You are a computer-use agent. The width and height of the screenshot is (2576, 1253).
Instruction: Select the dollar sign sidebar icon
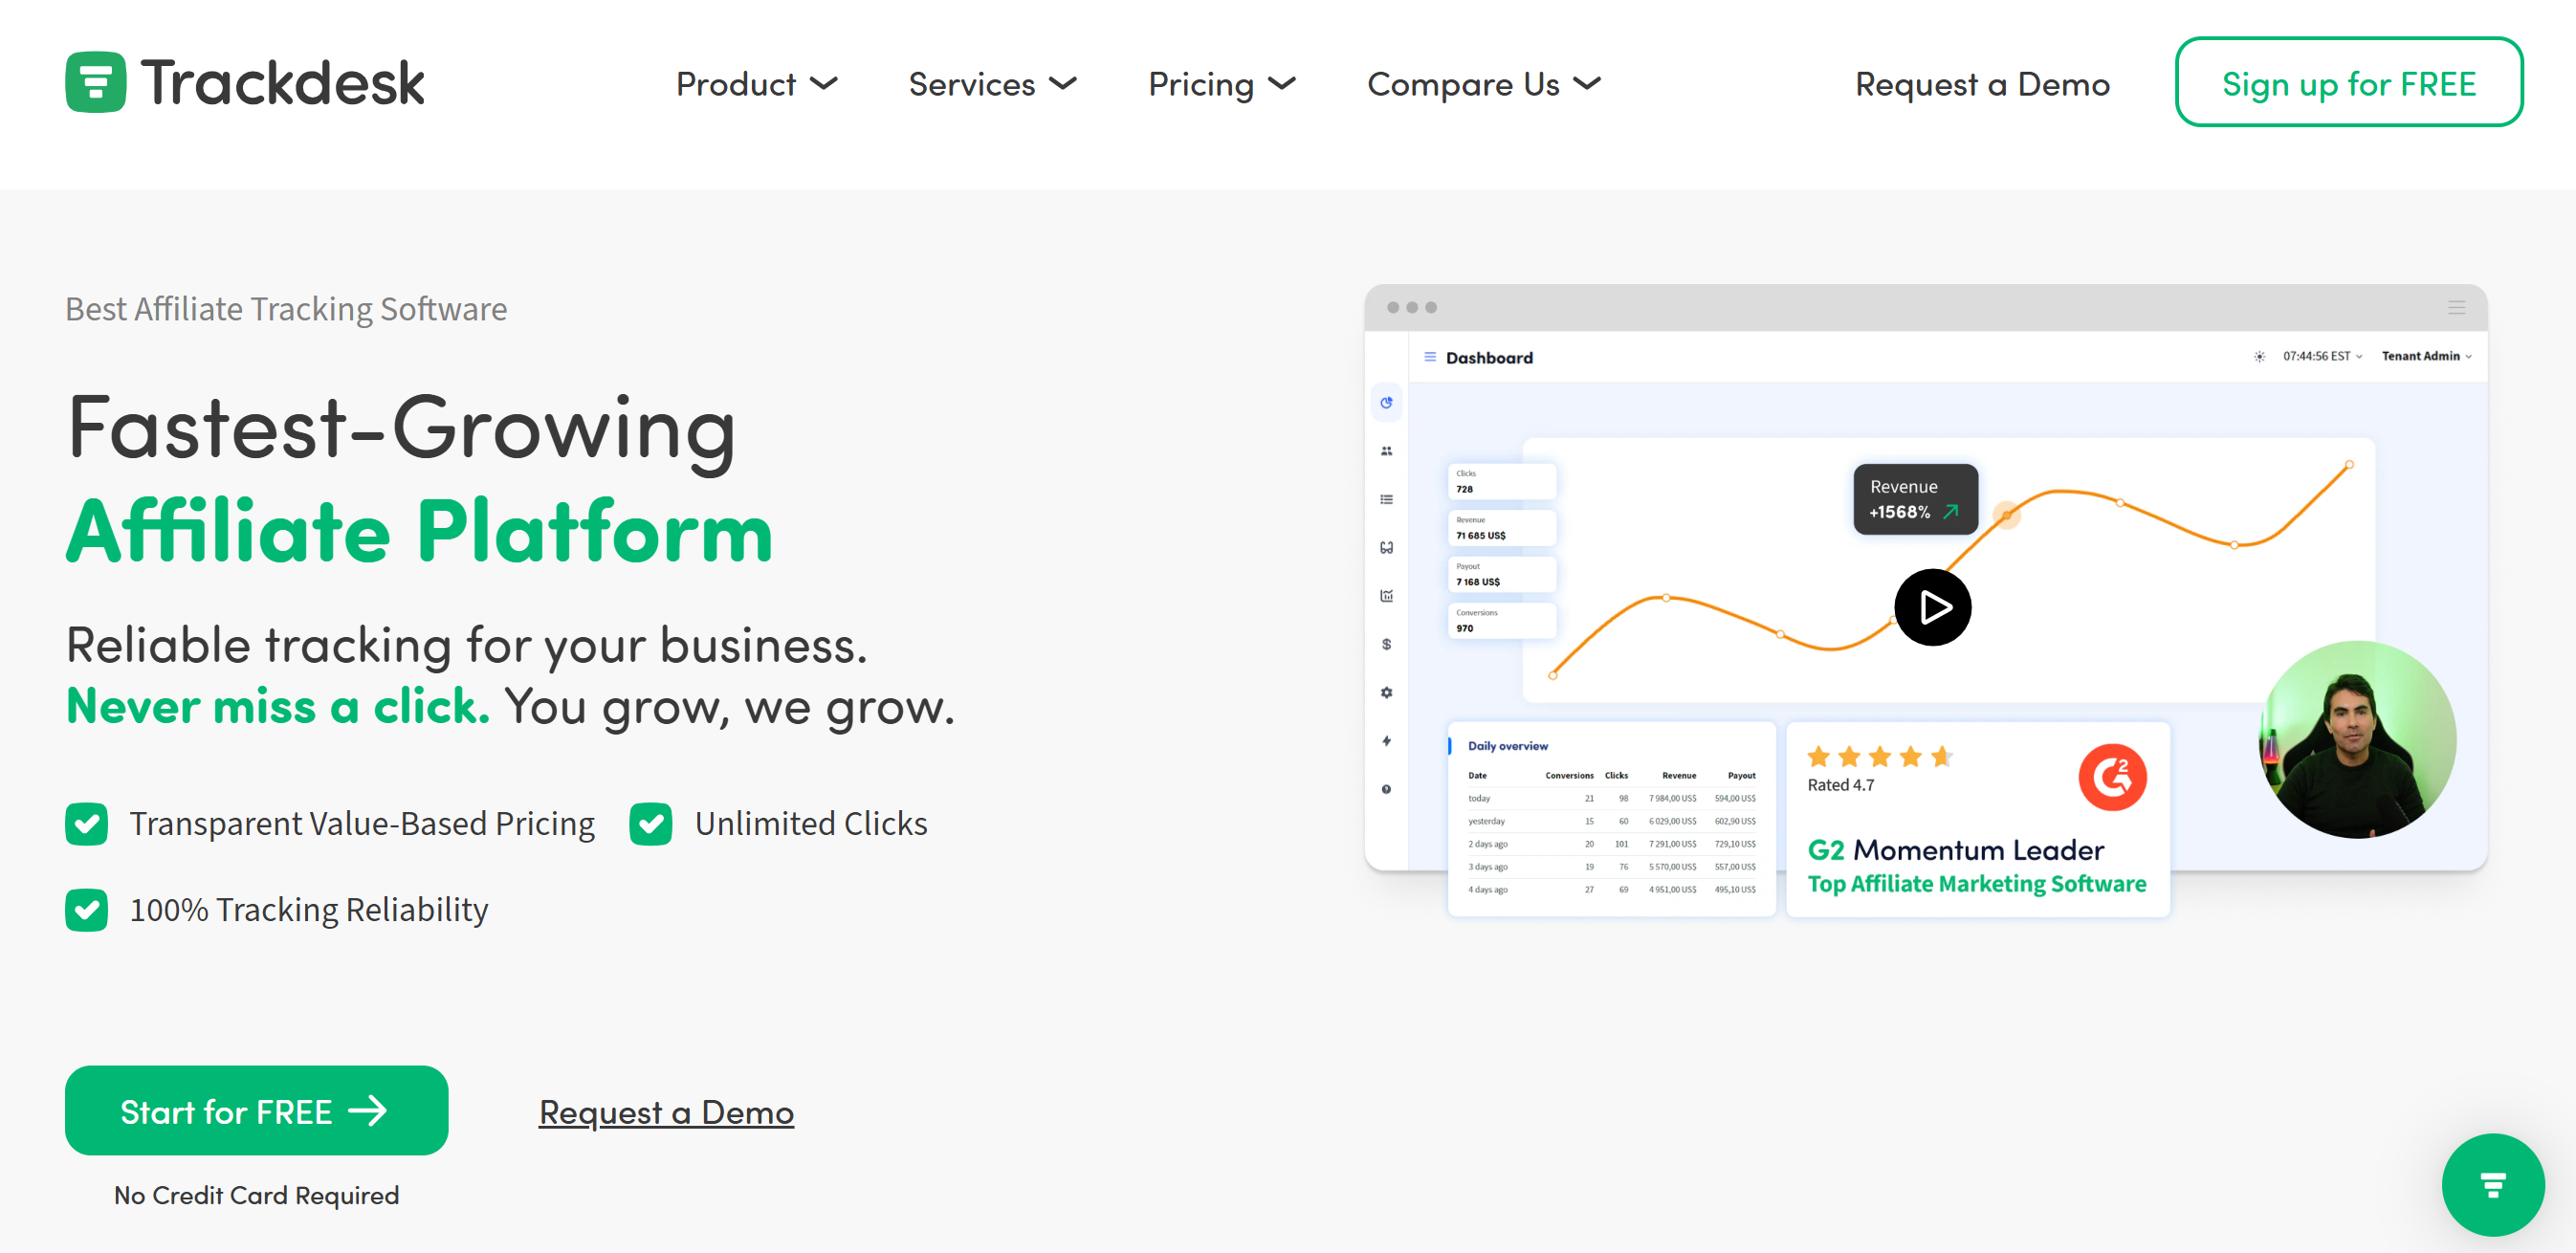[x=1386, y=644]
